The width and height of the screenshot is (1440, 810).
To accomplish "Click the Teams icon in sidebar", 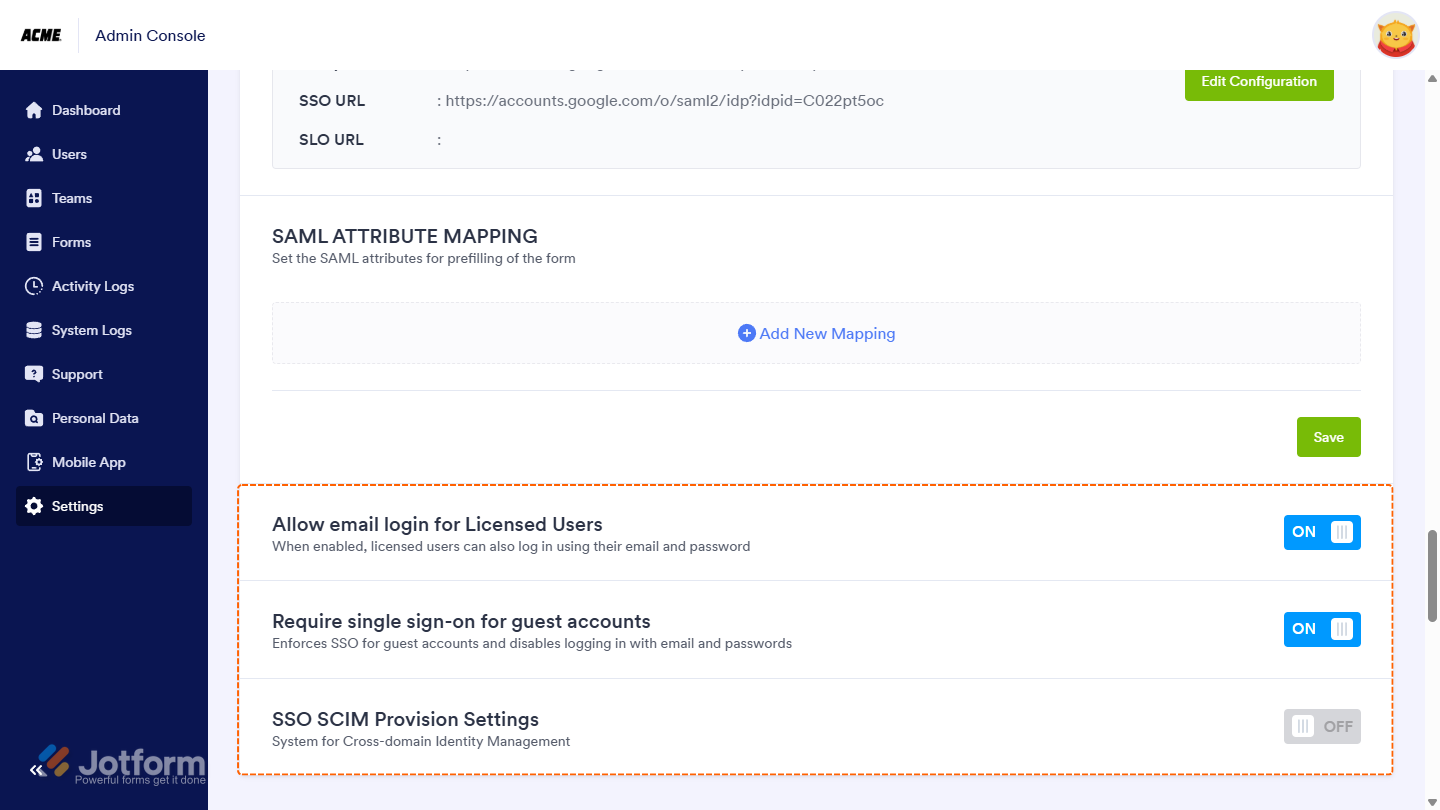I will [x=34, y=198].
